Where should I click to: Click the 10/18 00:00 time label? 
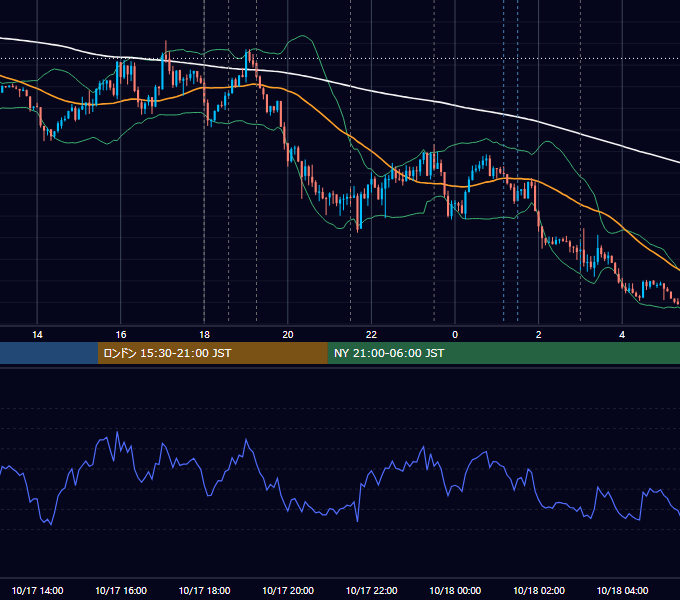pyautogui.click(x=455, y=590)
